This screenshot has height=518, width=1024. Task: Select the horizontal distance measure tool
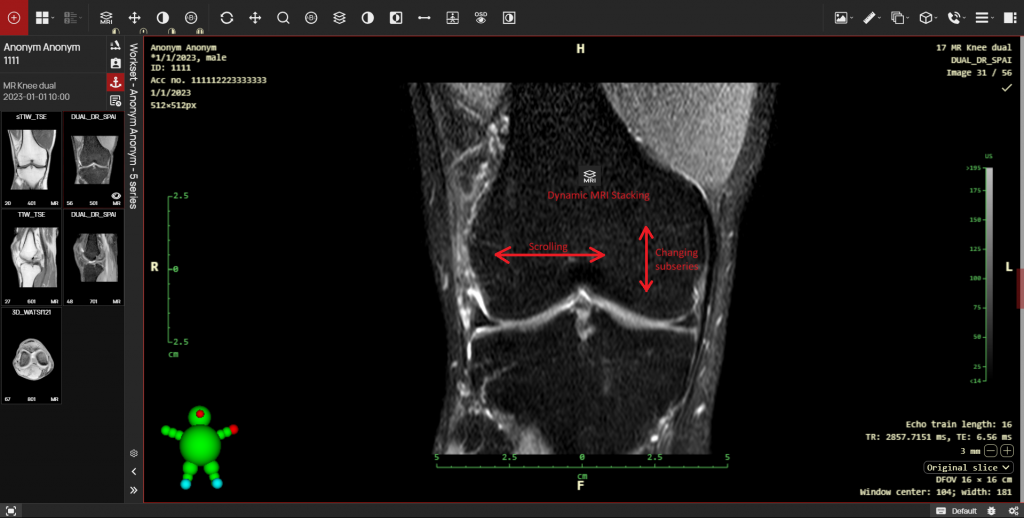[424, 17]
